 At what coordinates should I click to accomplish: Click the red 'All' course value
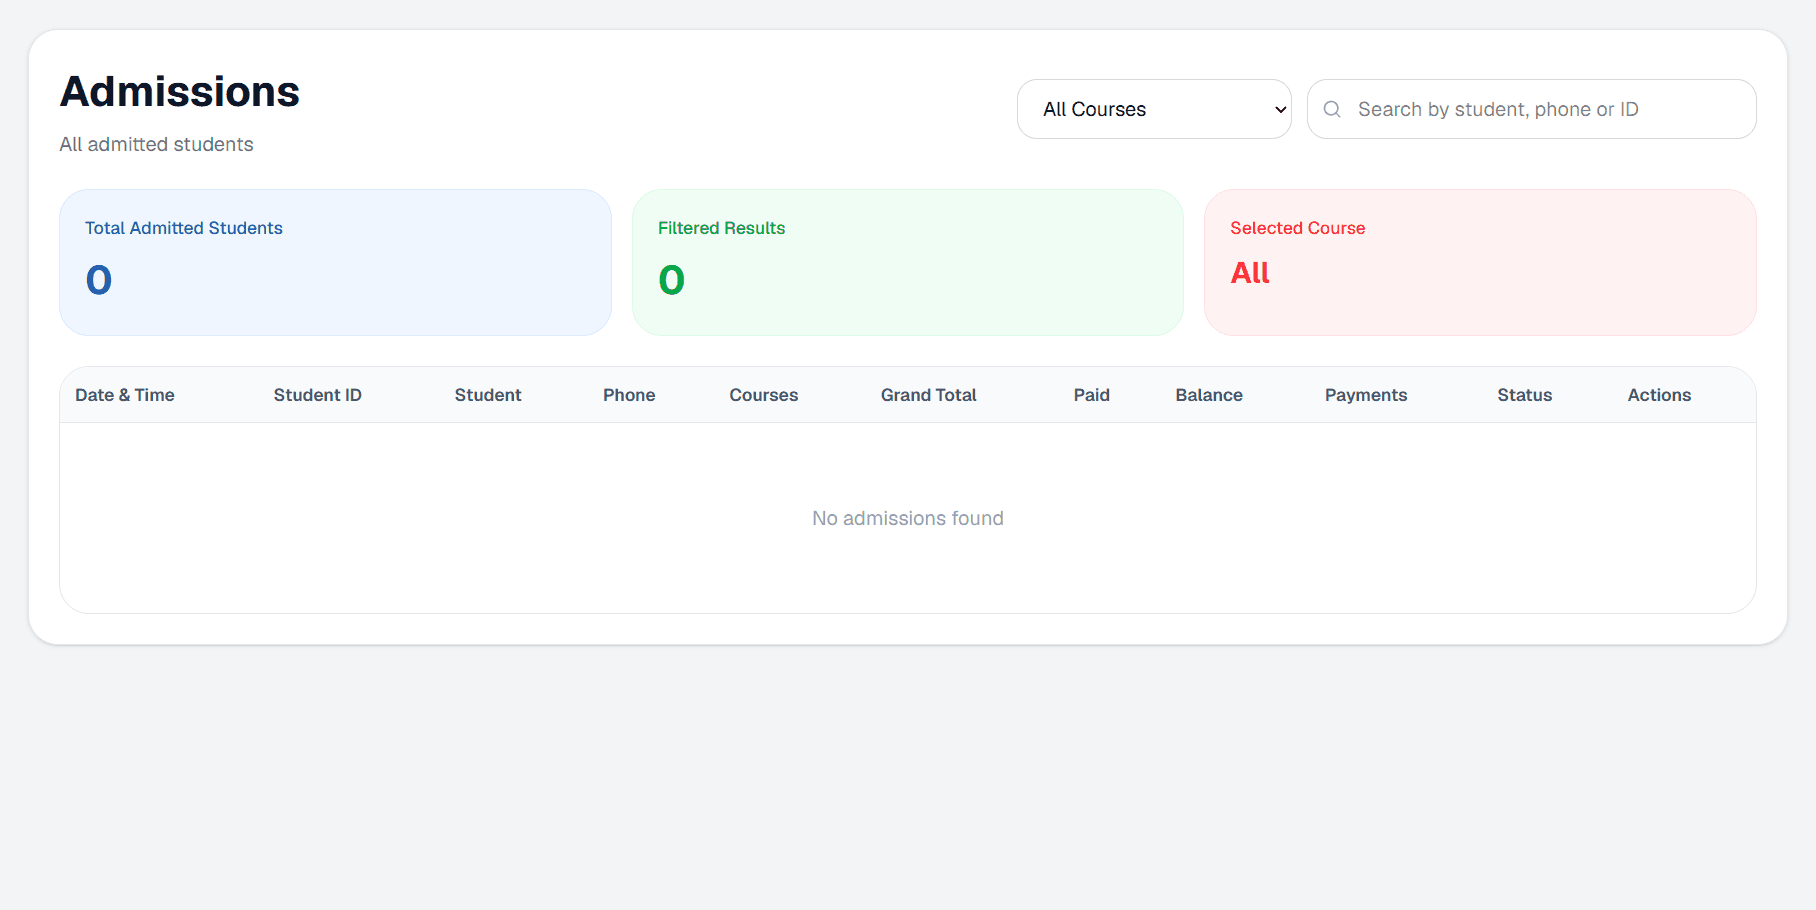pyautogui.click(x=1250, y=273)
